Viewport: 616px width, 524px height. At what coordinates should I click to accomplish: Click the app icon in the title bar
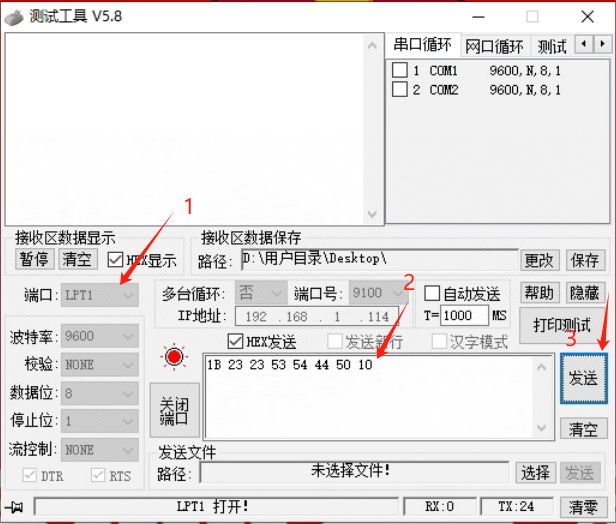[x=14, y=17]
